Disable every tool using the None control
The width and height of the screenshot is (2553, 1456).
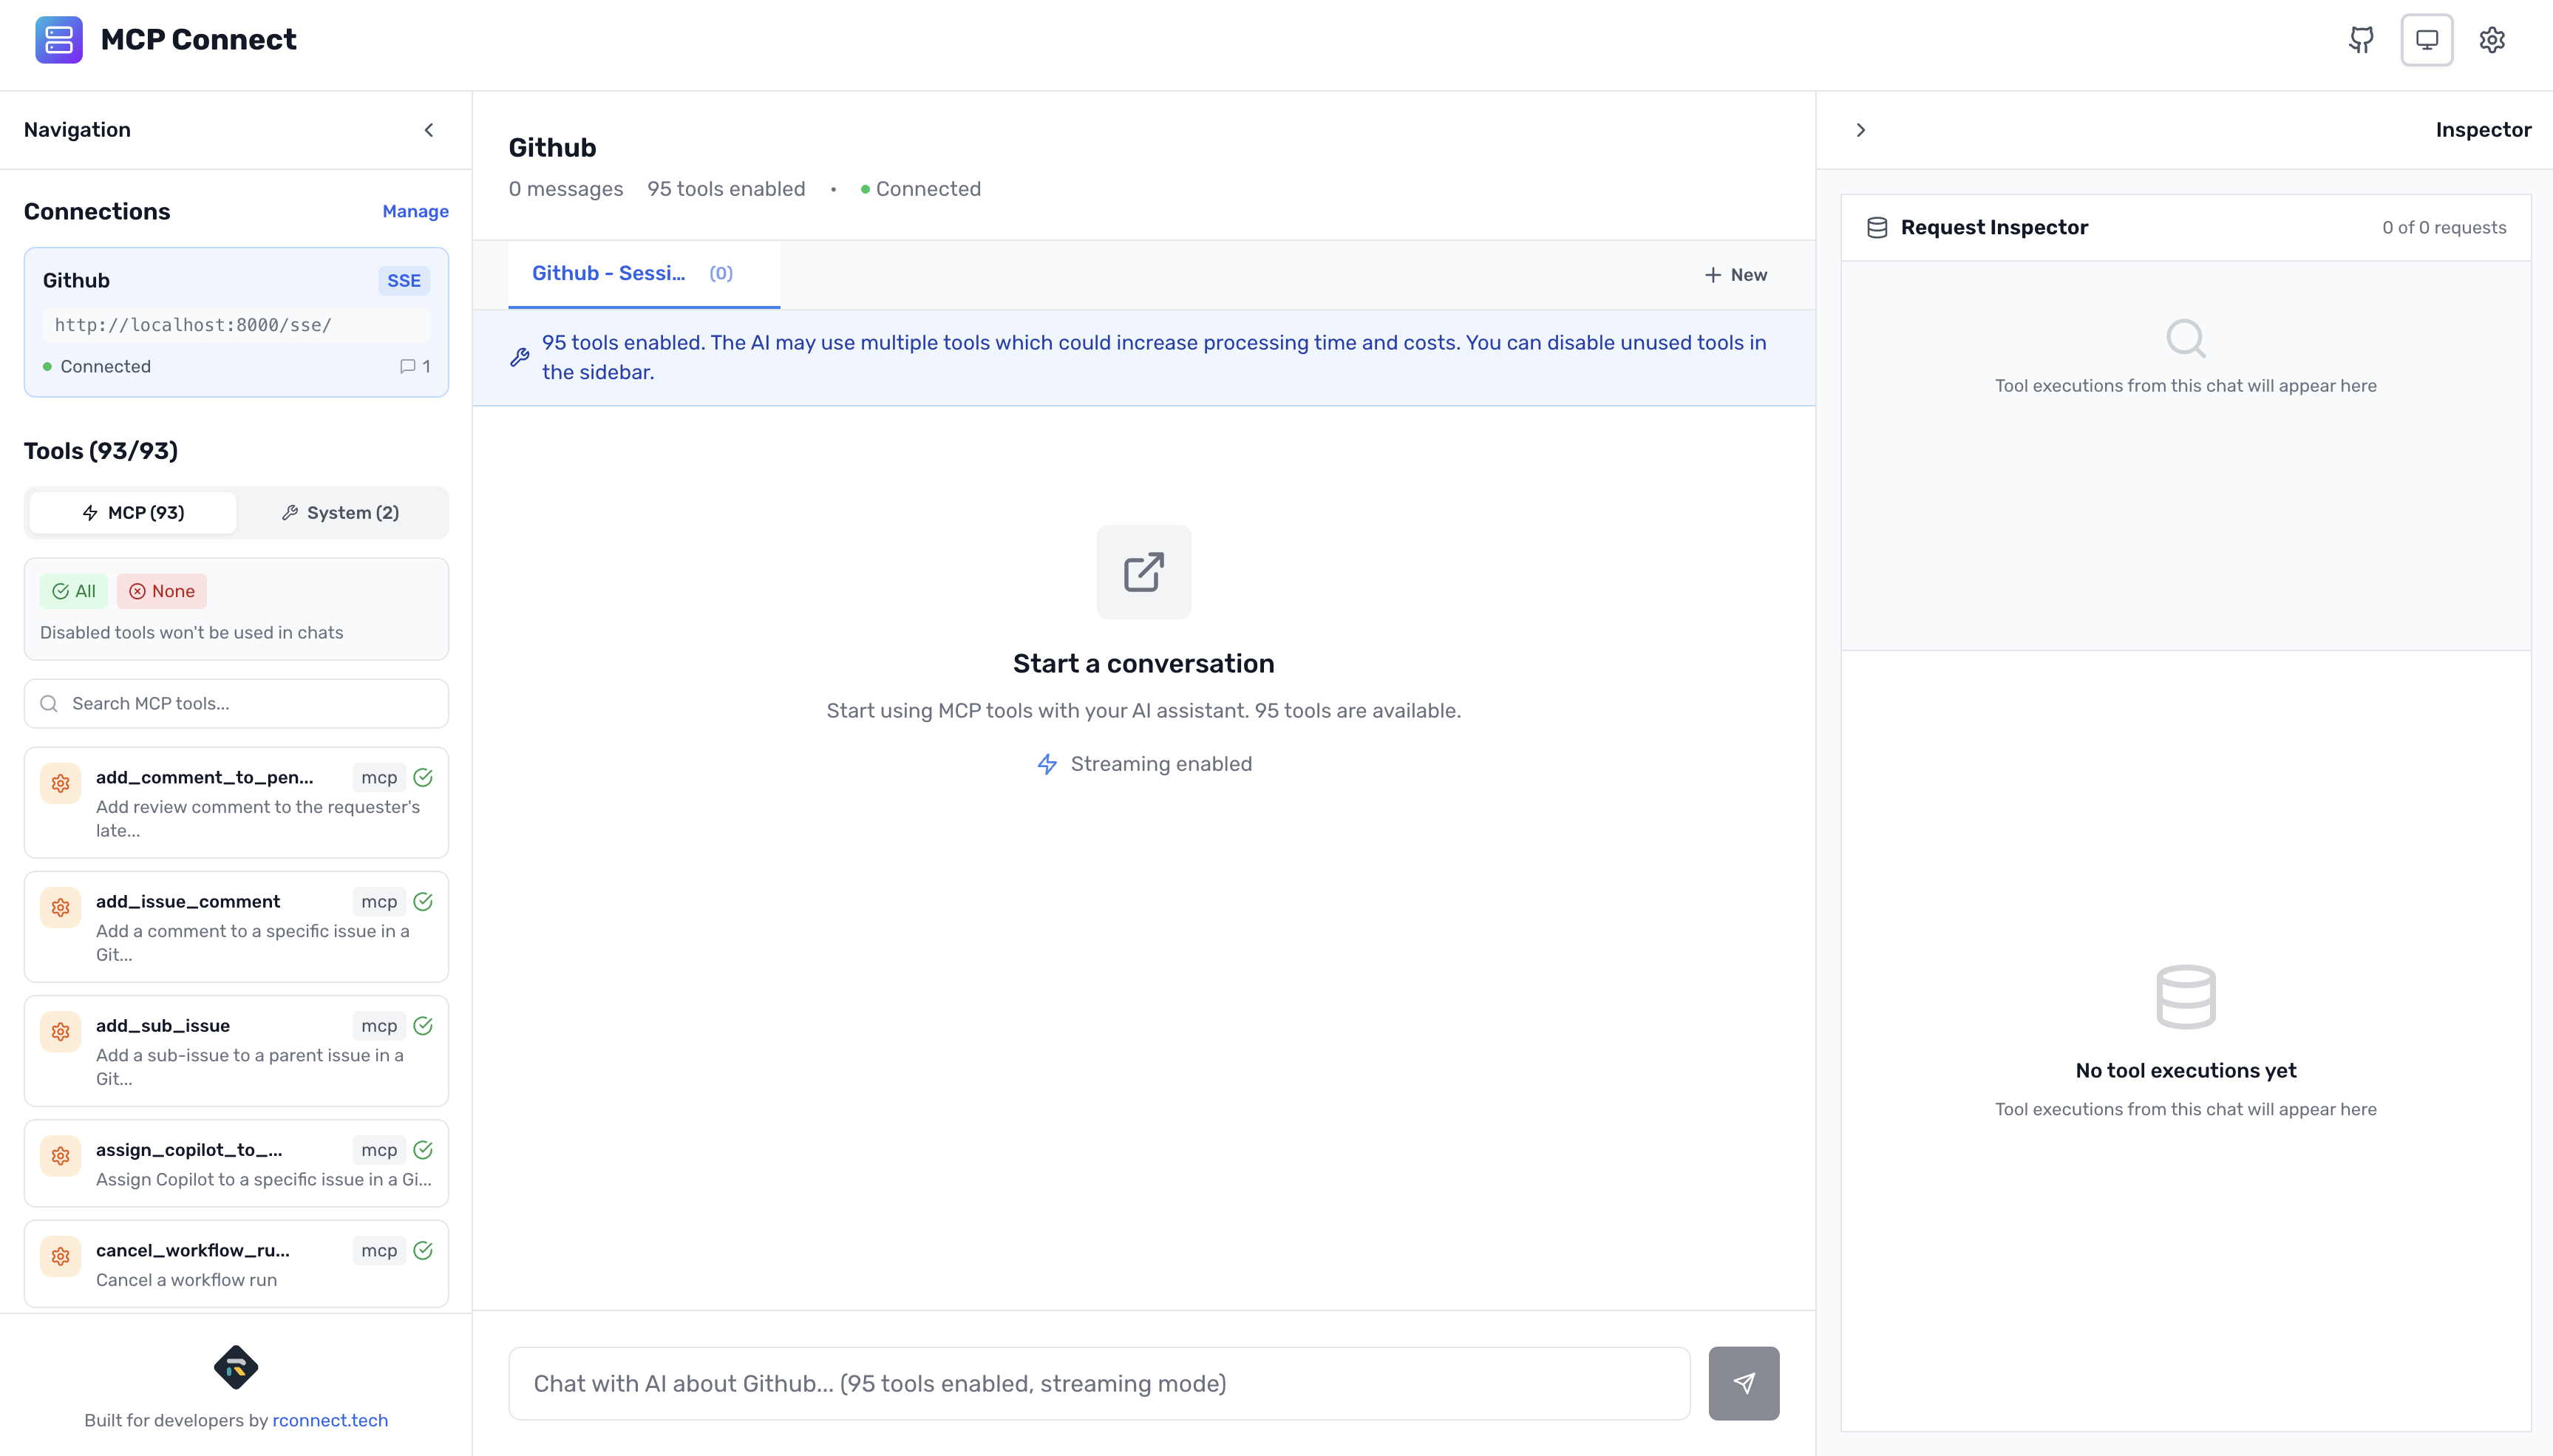click(162, 591)
